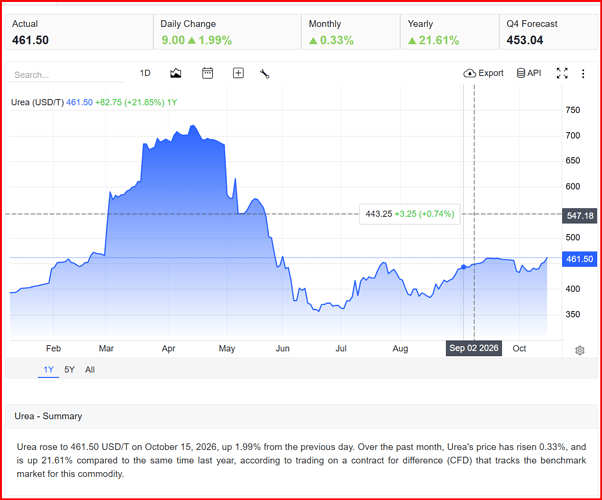This screenshot has width=602, height=500.
Task: Click the cloud Export button
Action: pyautogui.click(x=483, y=73)
